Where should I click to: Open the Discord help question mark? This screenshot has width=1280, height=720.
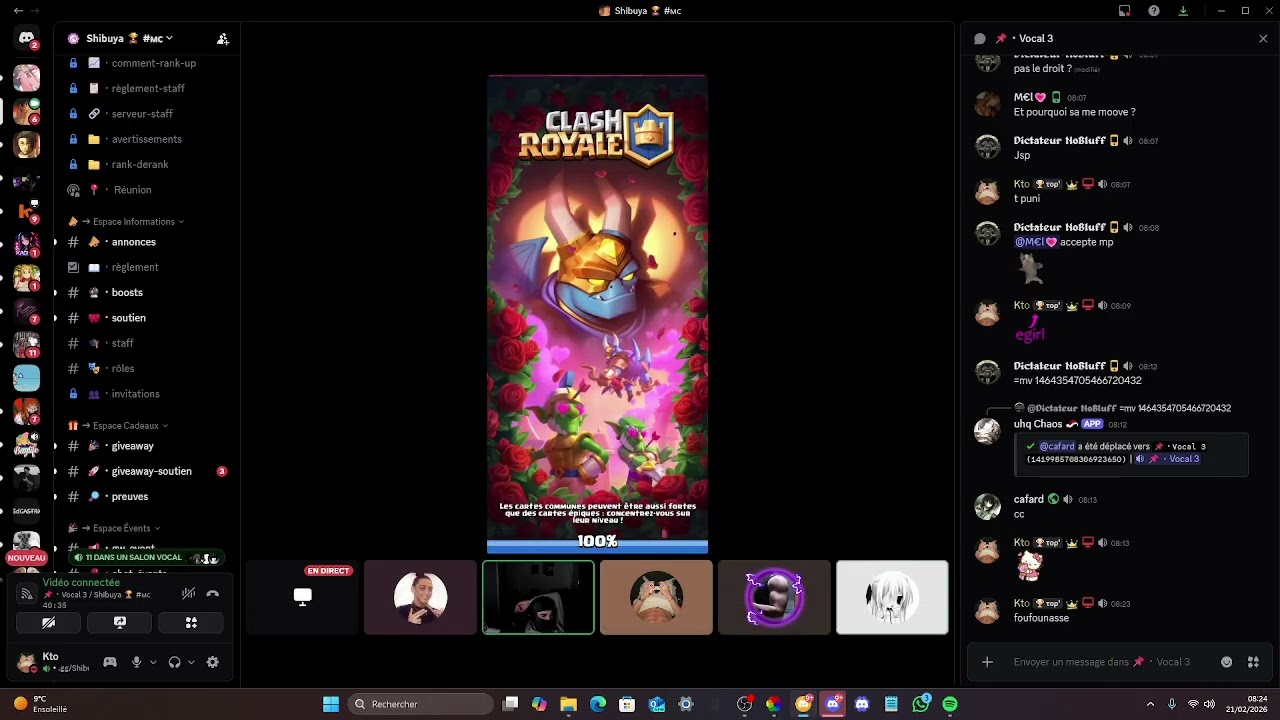(x=1154, y=11)
